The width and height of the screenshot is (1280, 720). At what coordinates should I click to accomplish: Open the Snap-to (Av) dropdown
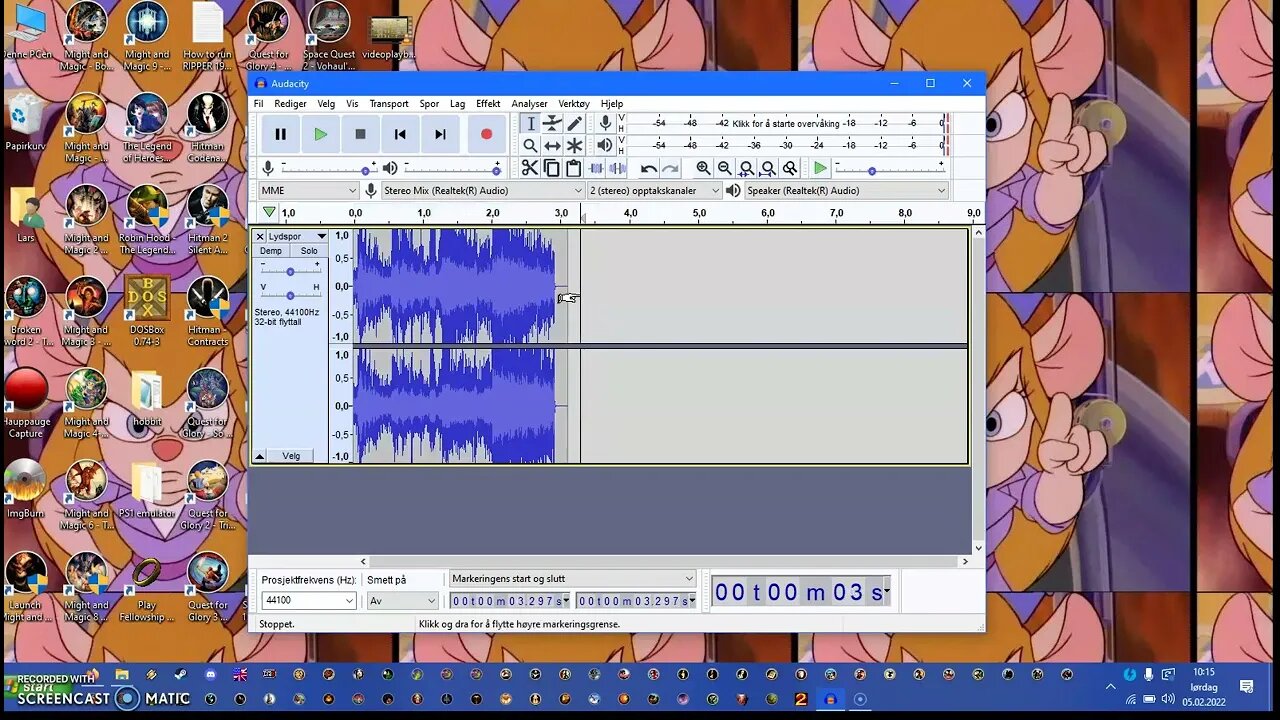[x=402, y=600]
